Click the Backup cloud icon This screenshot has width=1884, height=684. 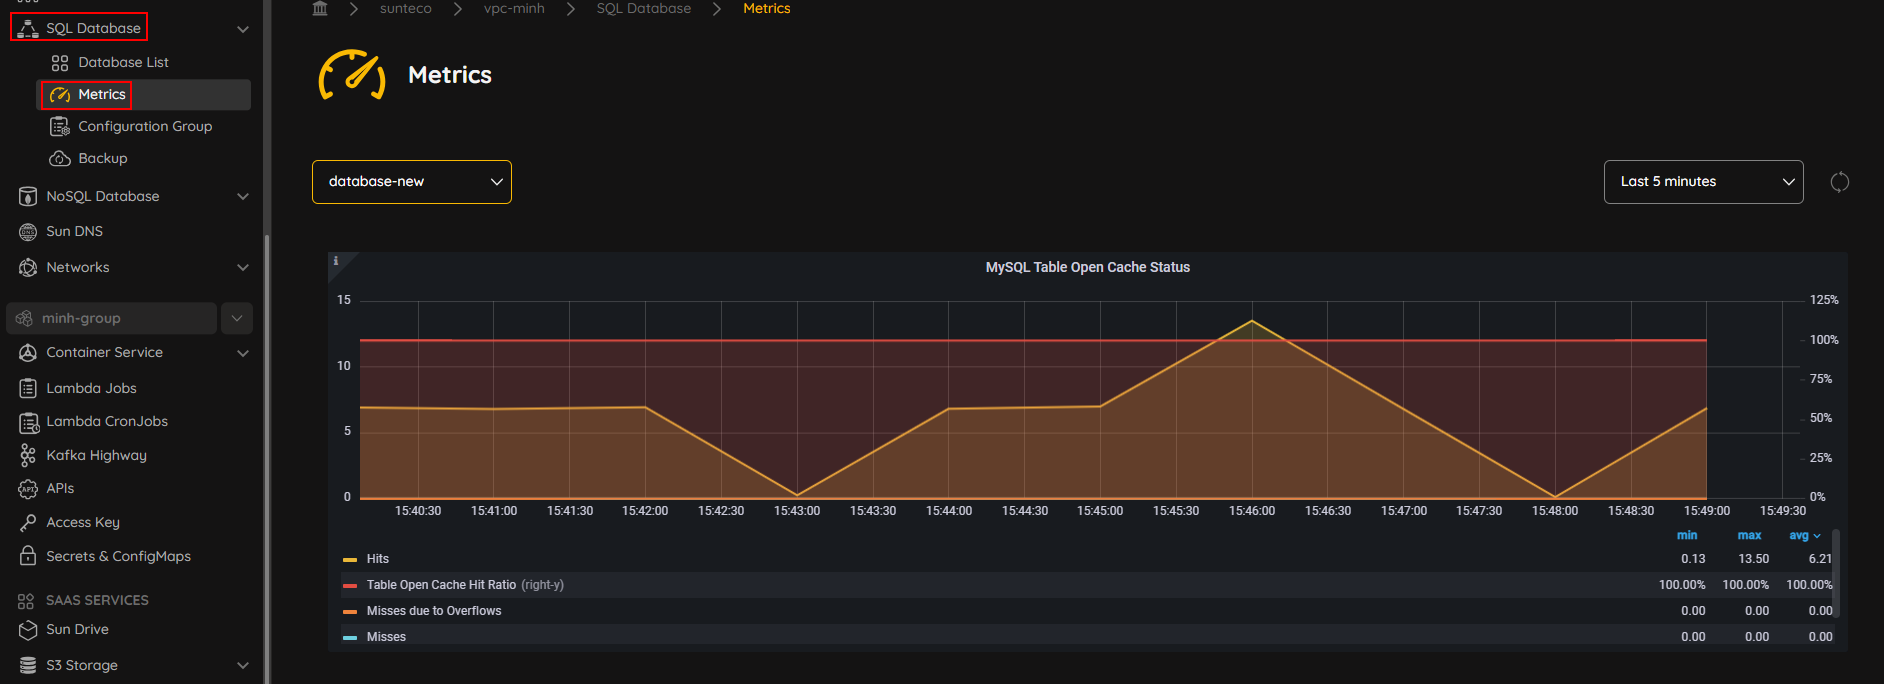(x=60, y=159)
